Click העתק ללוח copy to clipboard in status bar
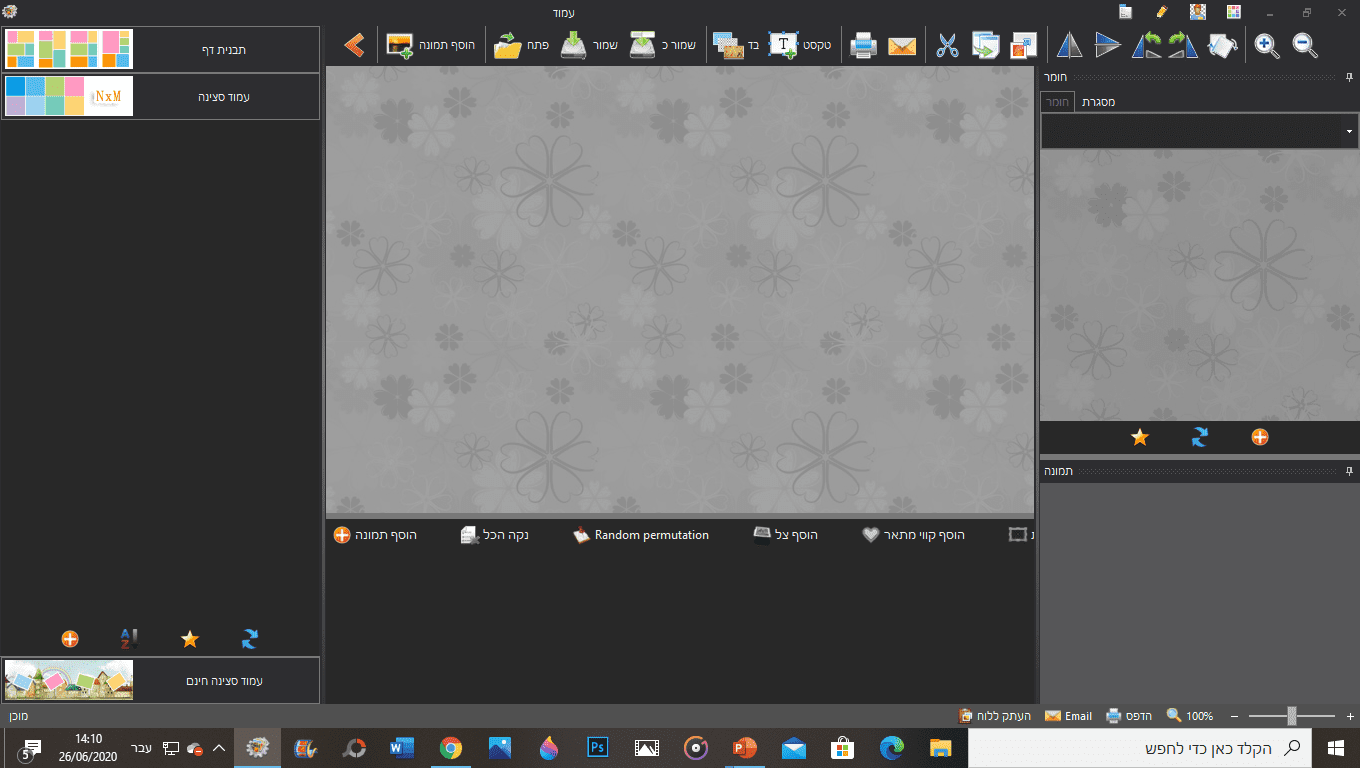 pyautogui.click(x=995, y=716)
